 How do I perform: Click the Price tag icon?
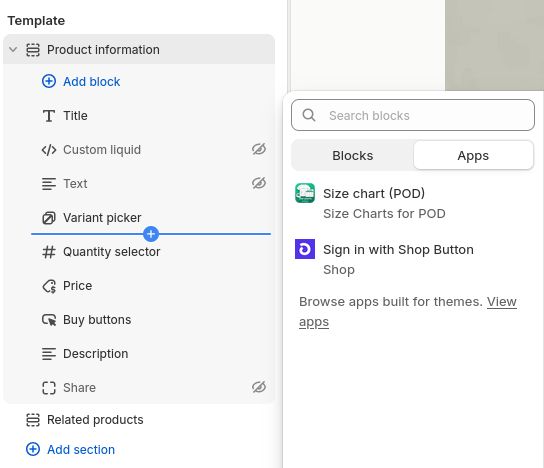49,286
